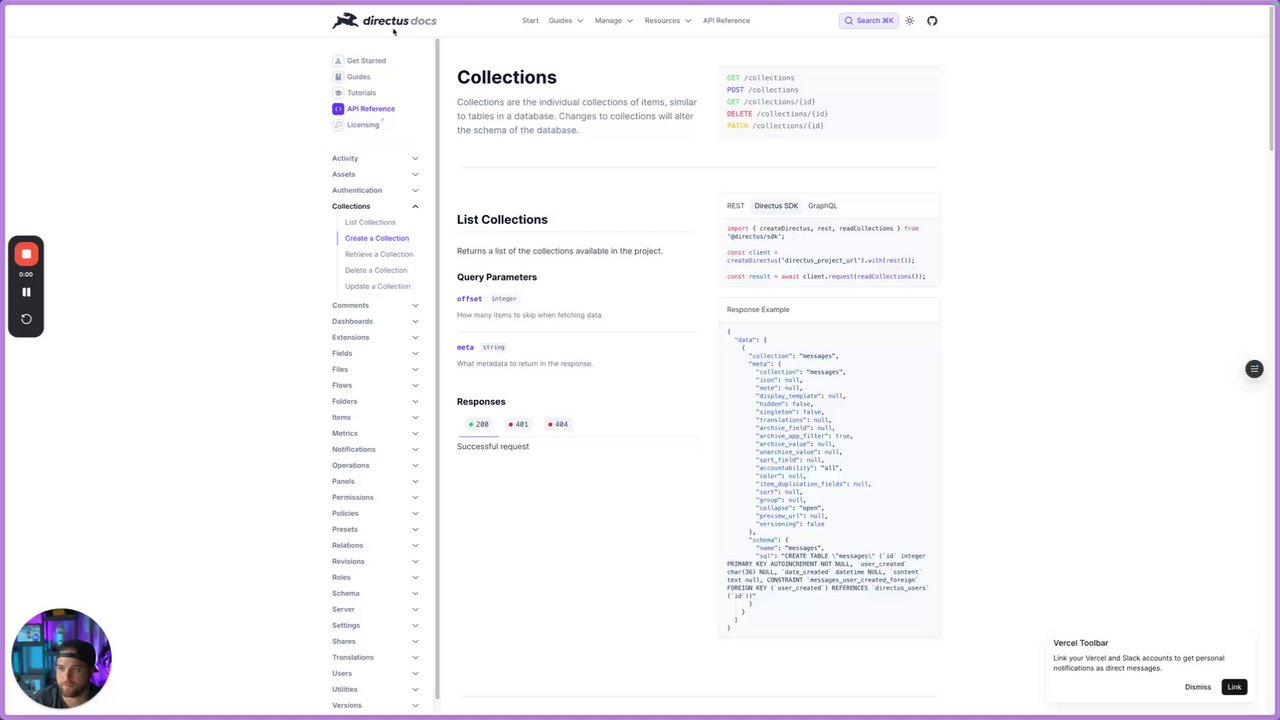This screenshot has width=1280, height=720.
Task: Expand the Items sidebar section
Action: click(375, 417)
